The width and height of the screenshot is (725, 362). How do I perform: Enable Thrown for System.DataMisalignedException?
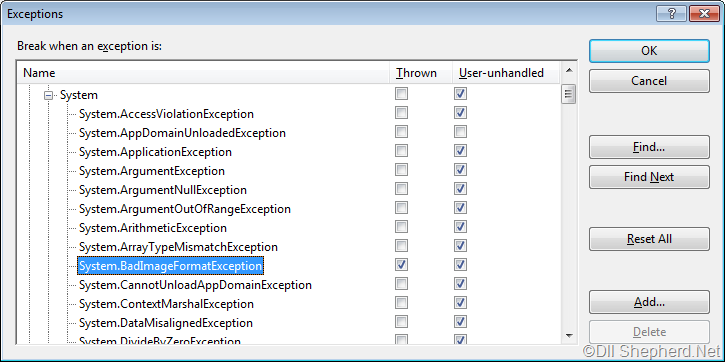pyautogui.click(x=401, y=321)
